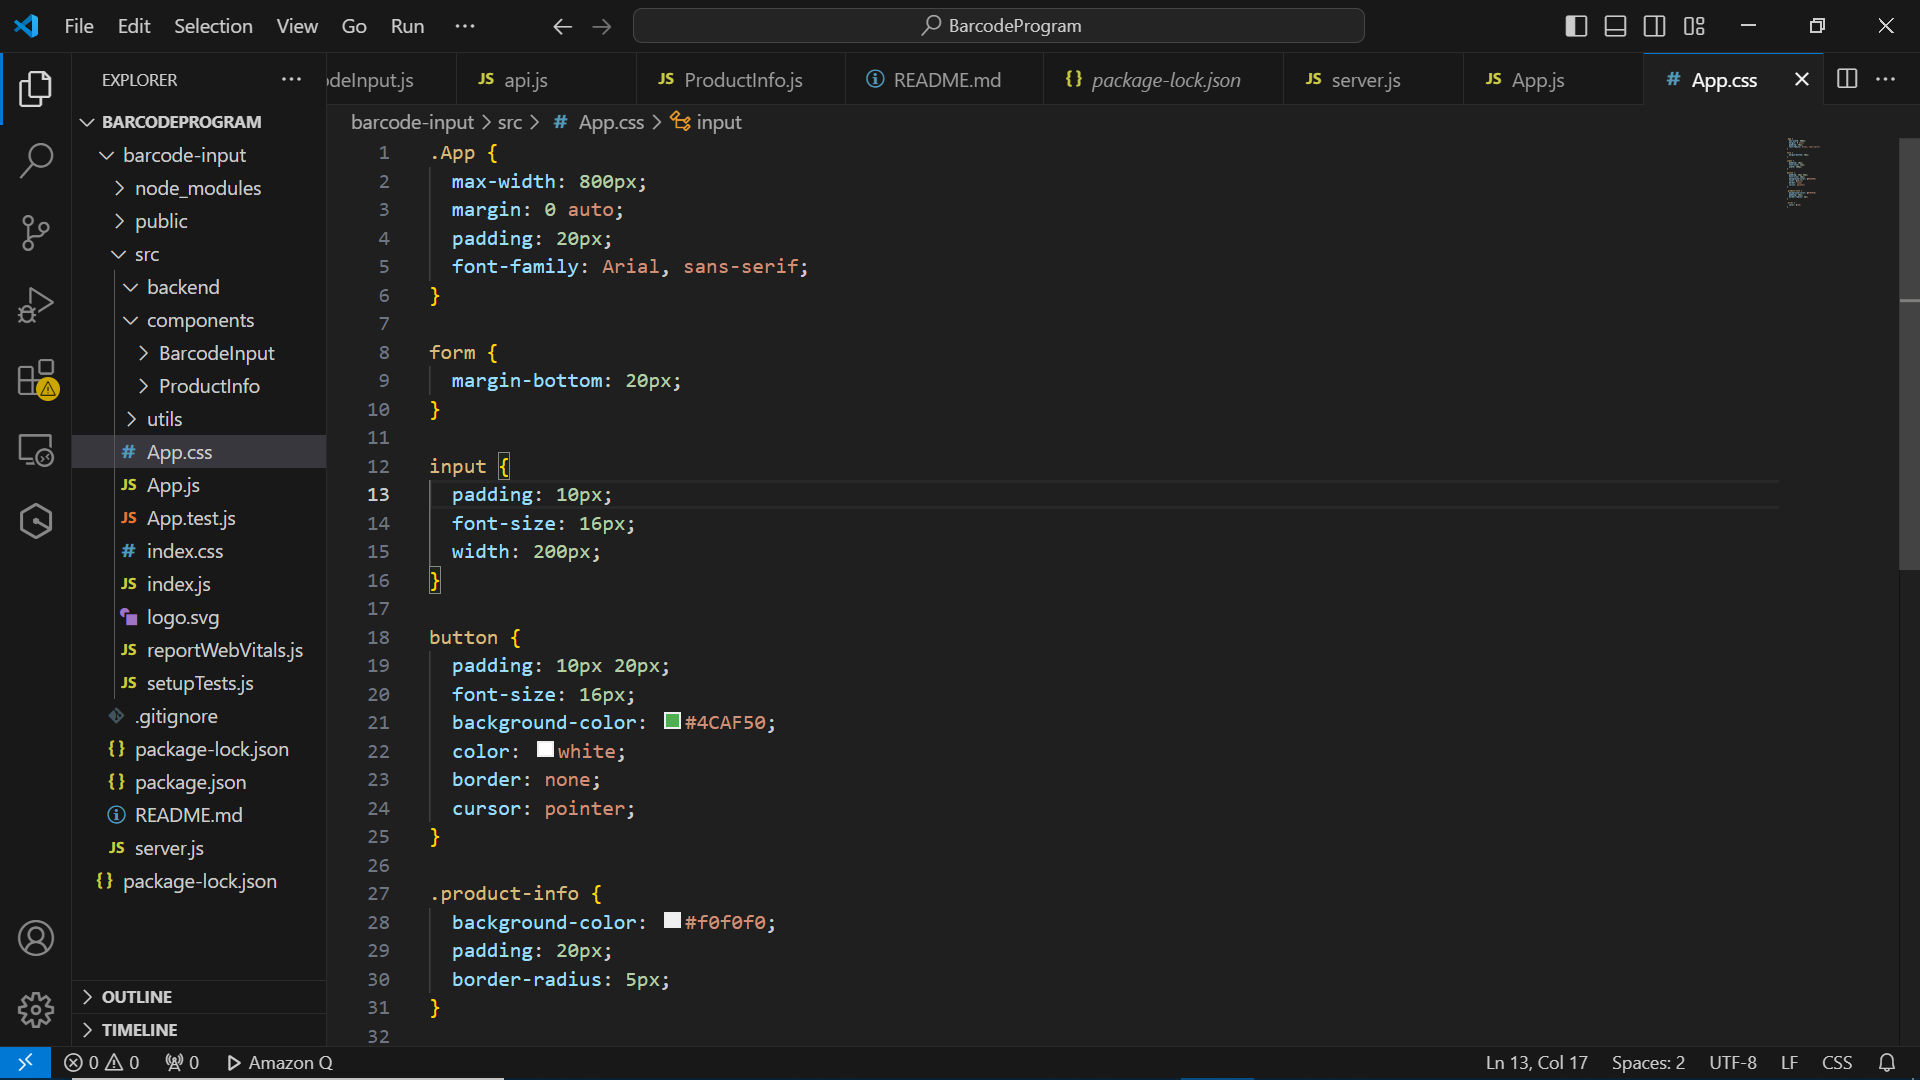Toggle the secondary side bar

point(1654,26)
